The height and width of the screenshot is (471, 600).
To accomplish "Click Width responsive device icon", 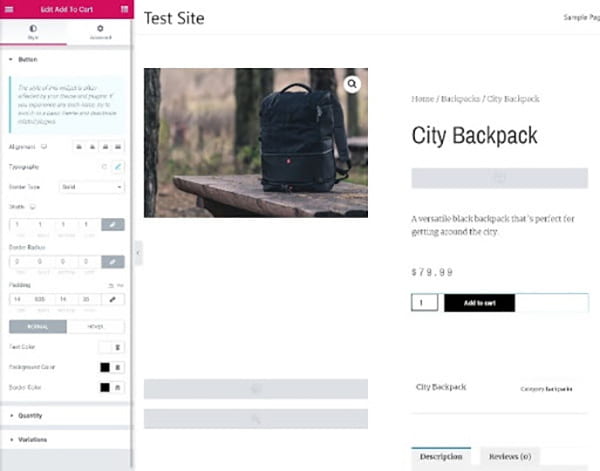I will (x=33, y=207).
